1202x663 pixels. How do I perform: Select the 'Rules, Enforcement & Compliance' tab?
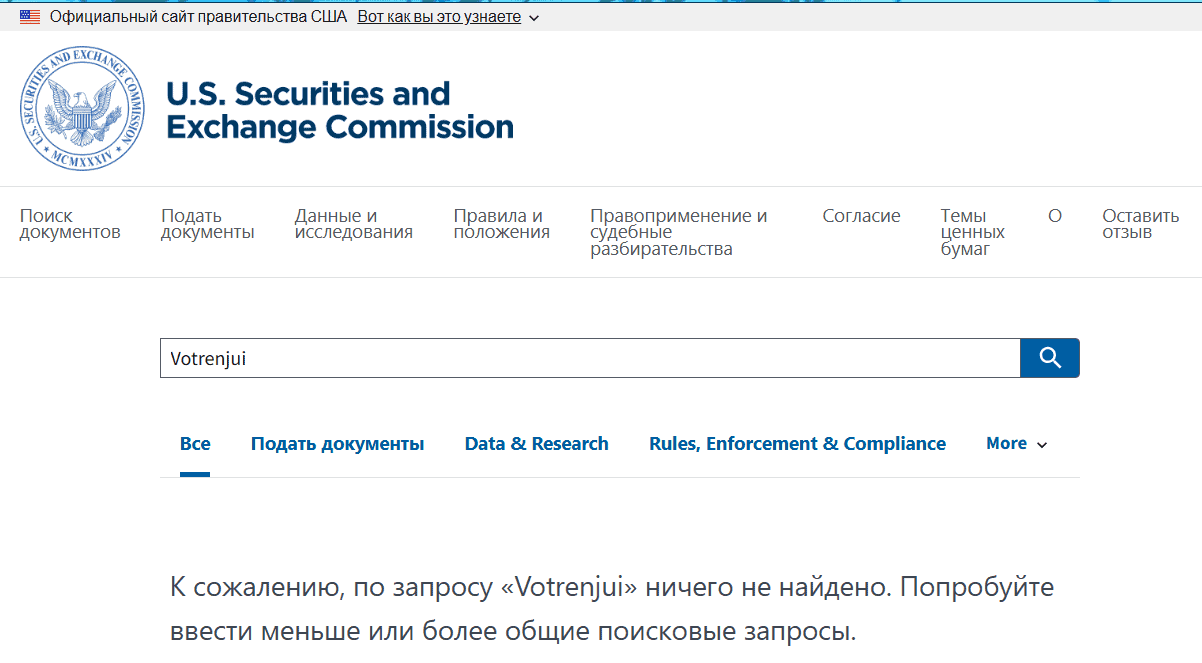(797, 444)
